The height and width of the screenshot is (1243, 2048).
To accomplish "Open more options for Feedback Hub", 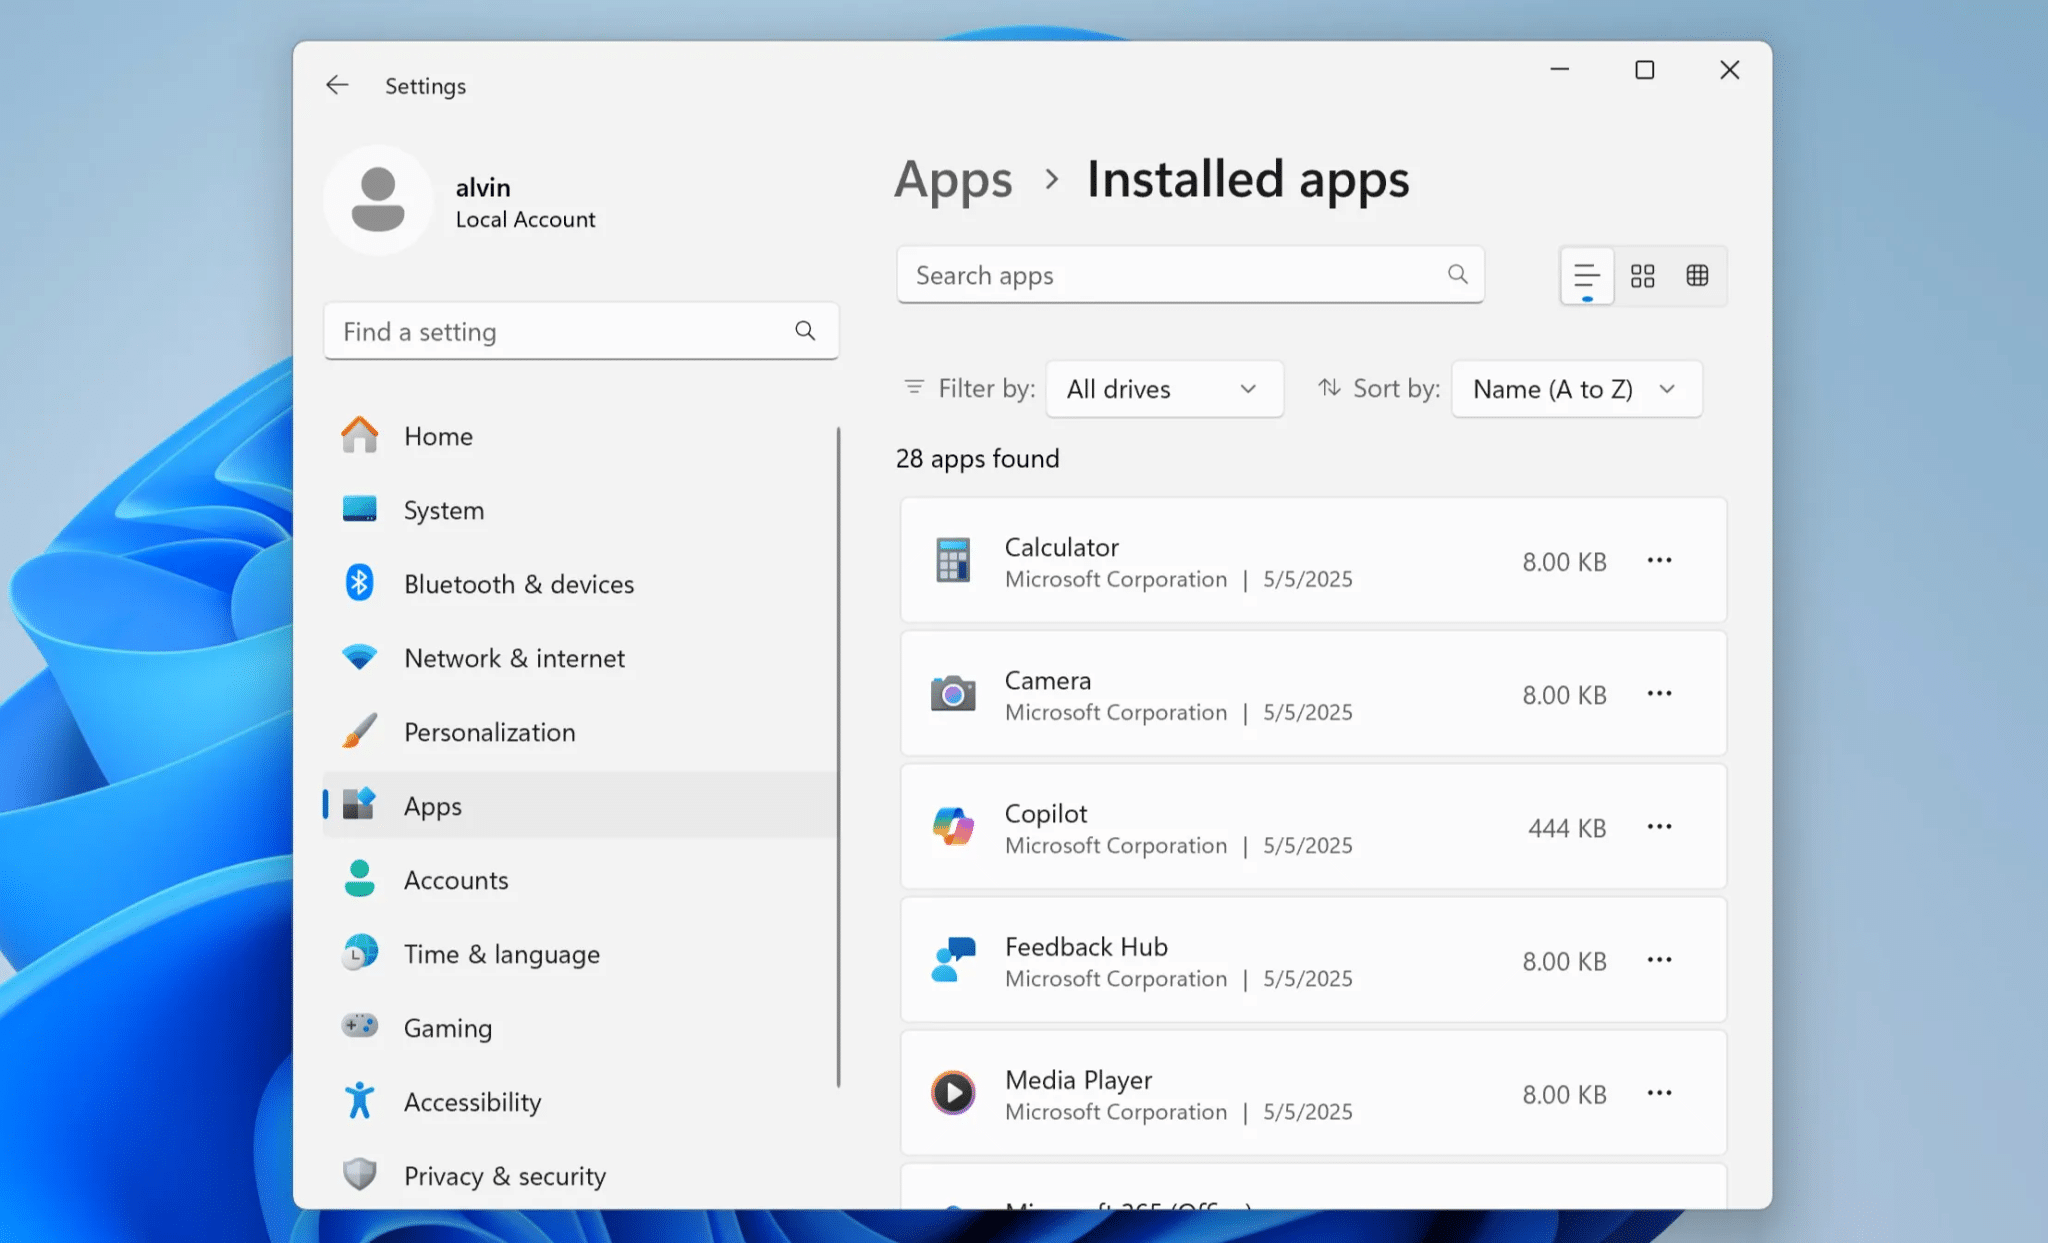I will click(1659, 959).
